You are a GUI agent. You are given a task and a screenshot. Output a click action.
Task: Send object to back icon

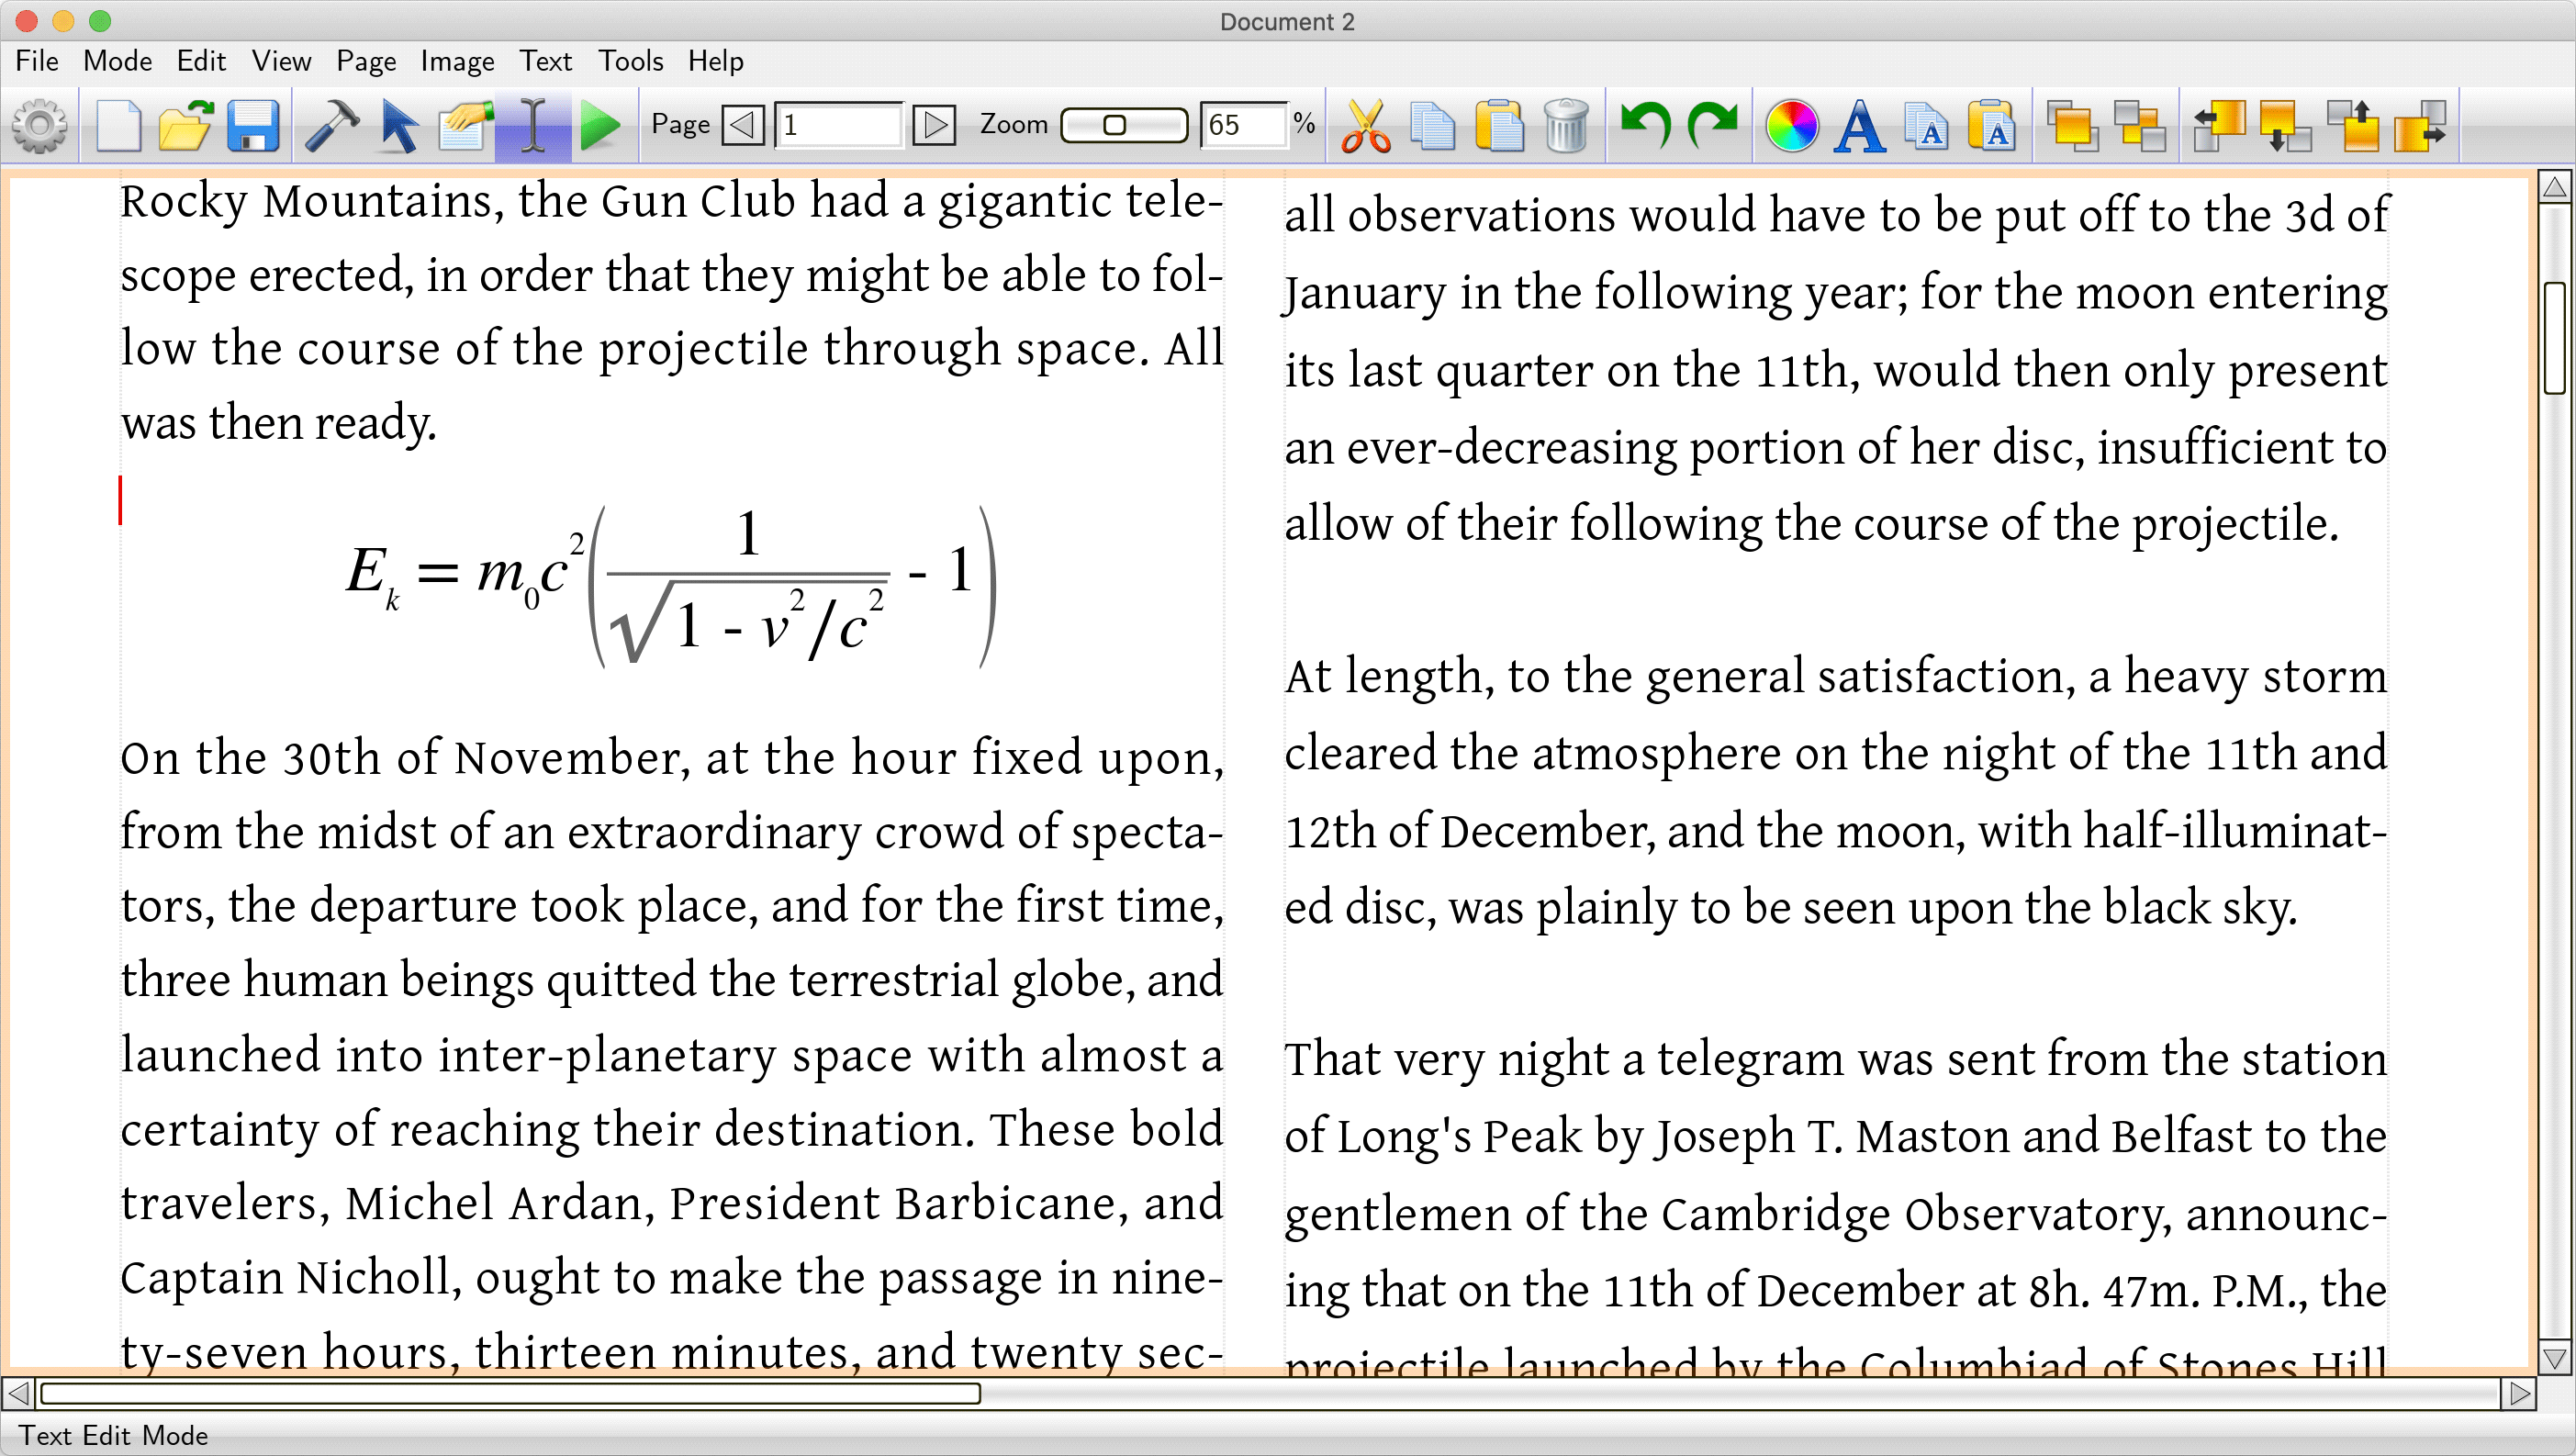click(x=2286, y=125)
